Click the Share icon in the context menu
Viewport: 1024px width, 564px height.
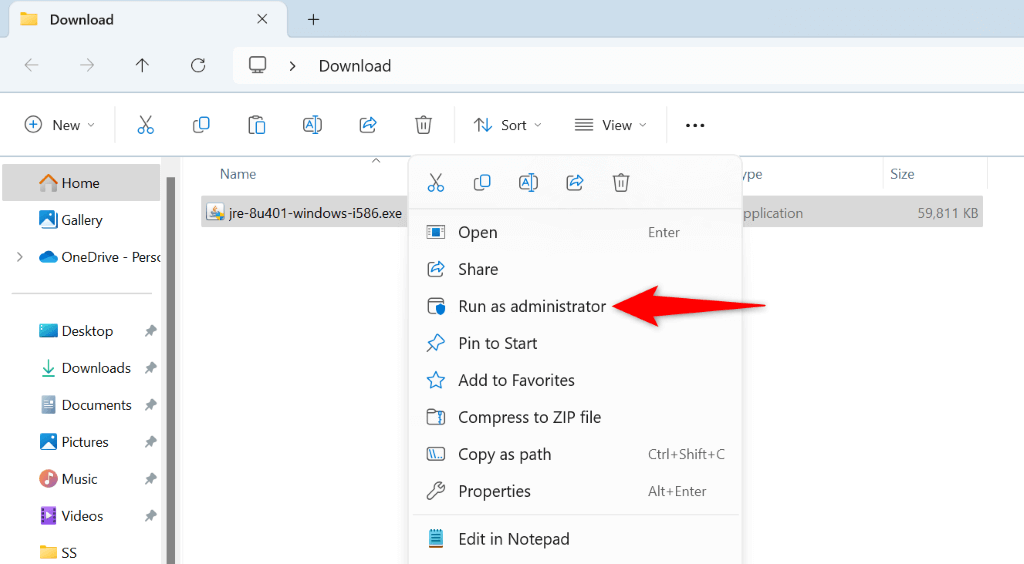click(x=575, y=182)
